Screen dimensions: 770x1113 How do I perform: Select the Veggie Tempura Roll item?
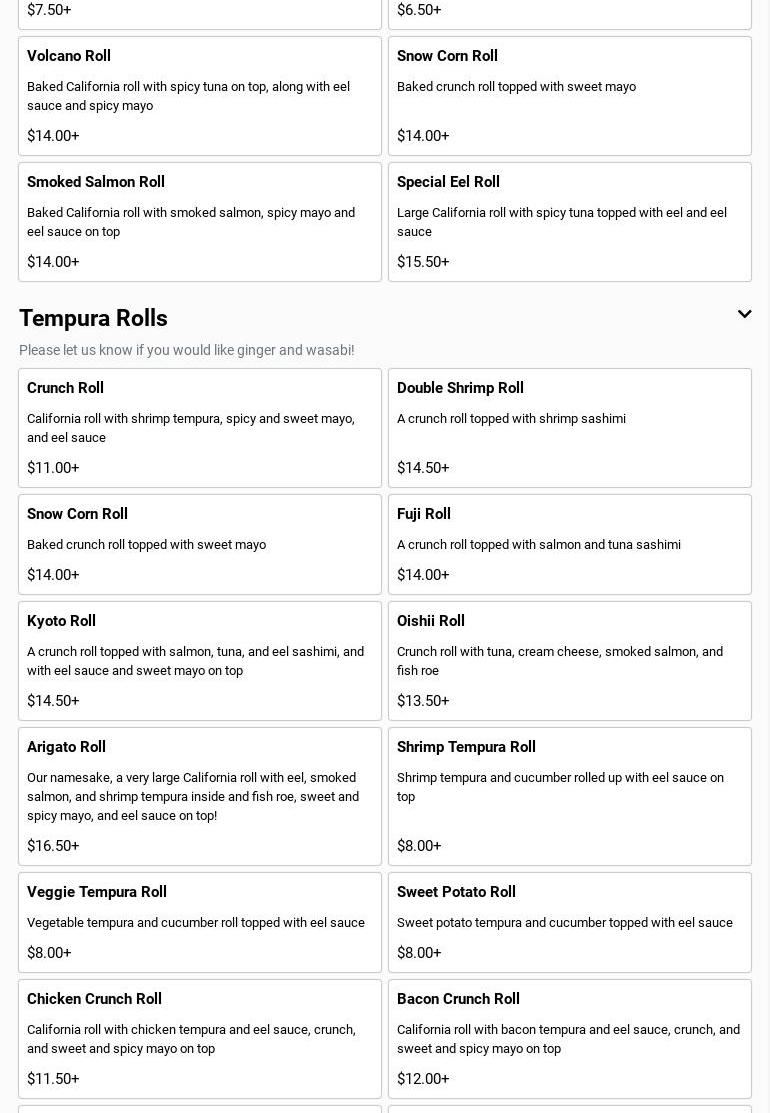click(x=200, y=922)
